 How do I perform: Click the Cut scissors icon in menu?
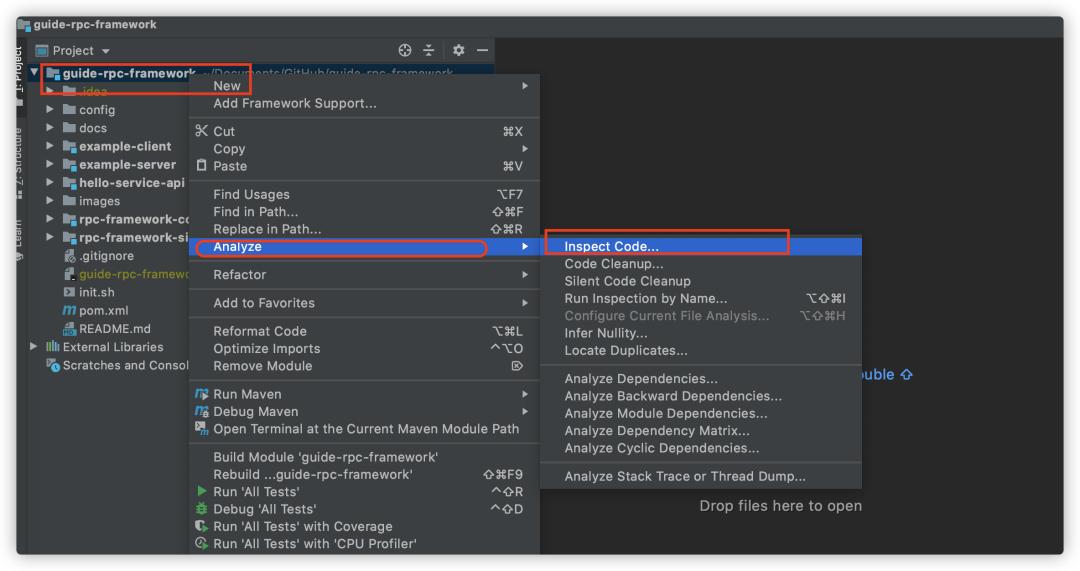tap(201, 131)
